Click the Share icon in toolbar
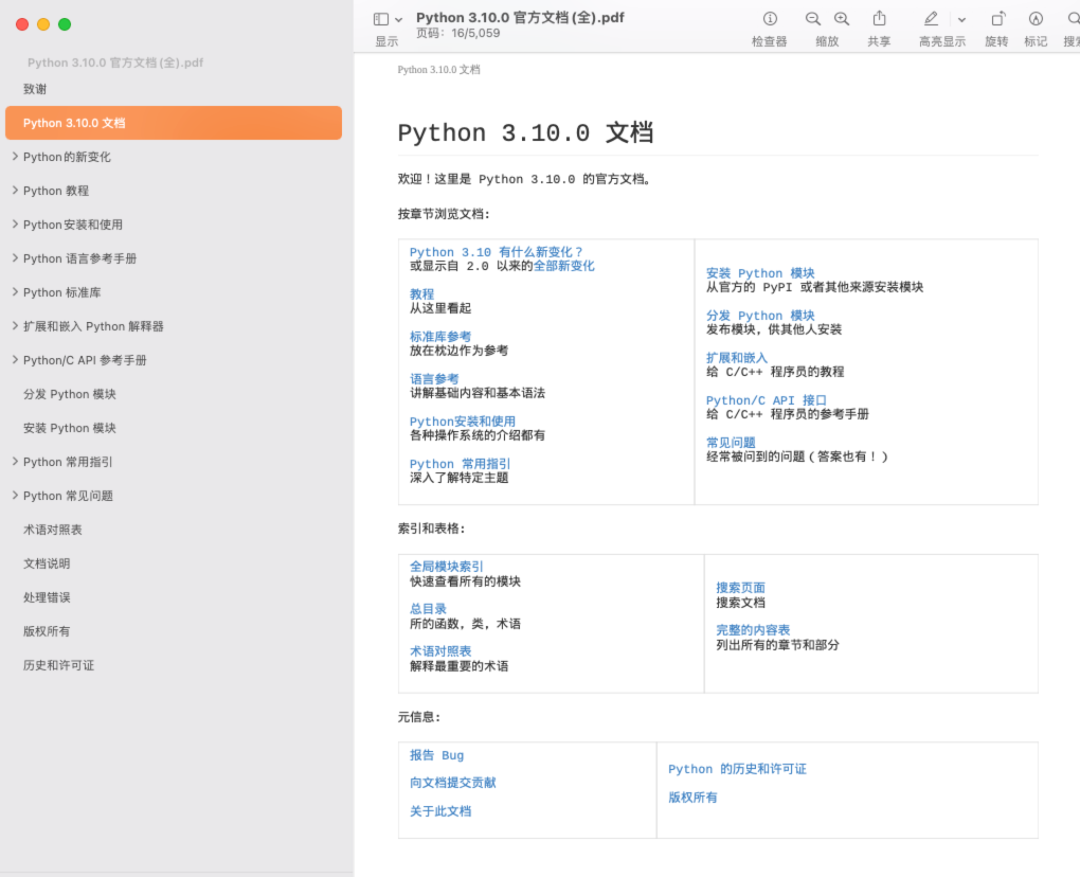The width and height of the screenshot is (1080, 877). coord(879,19)
